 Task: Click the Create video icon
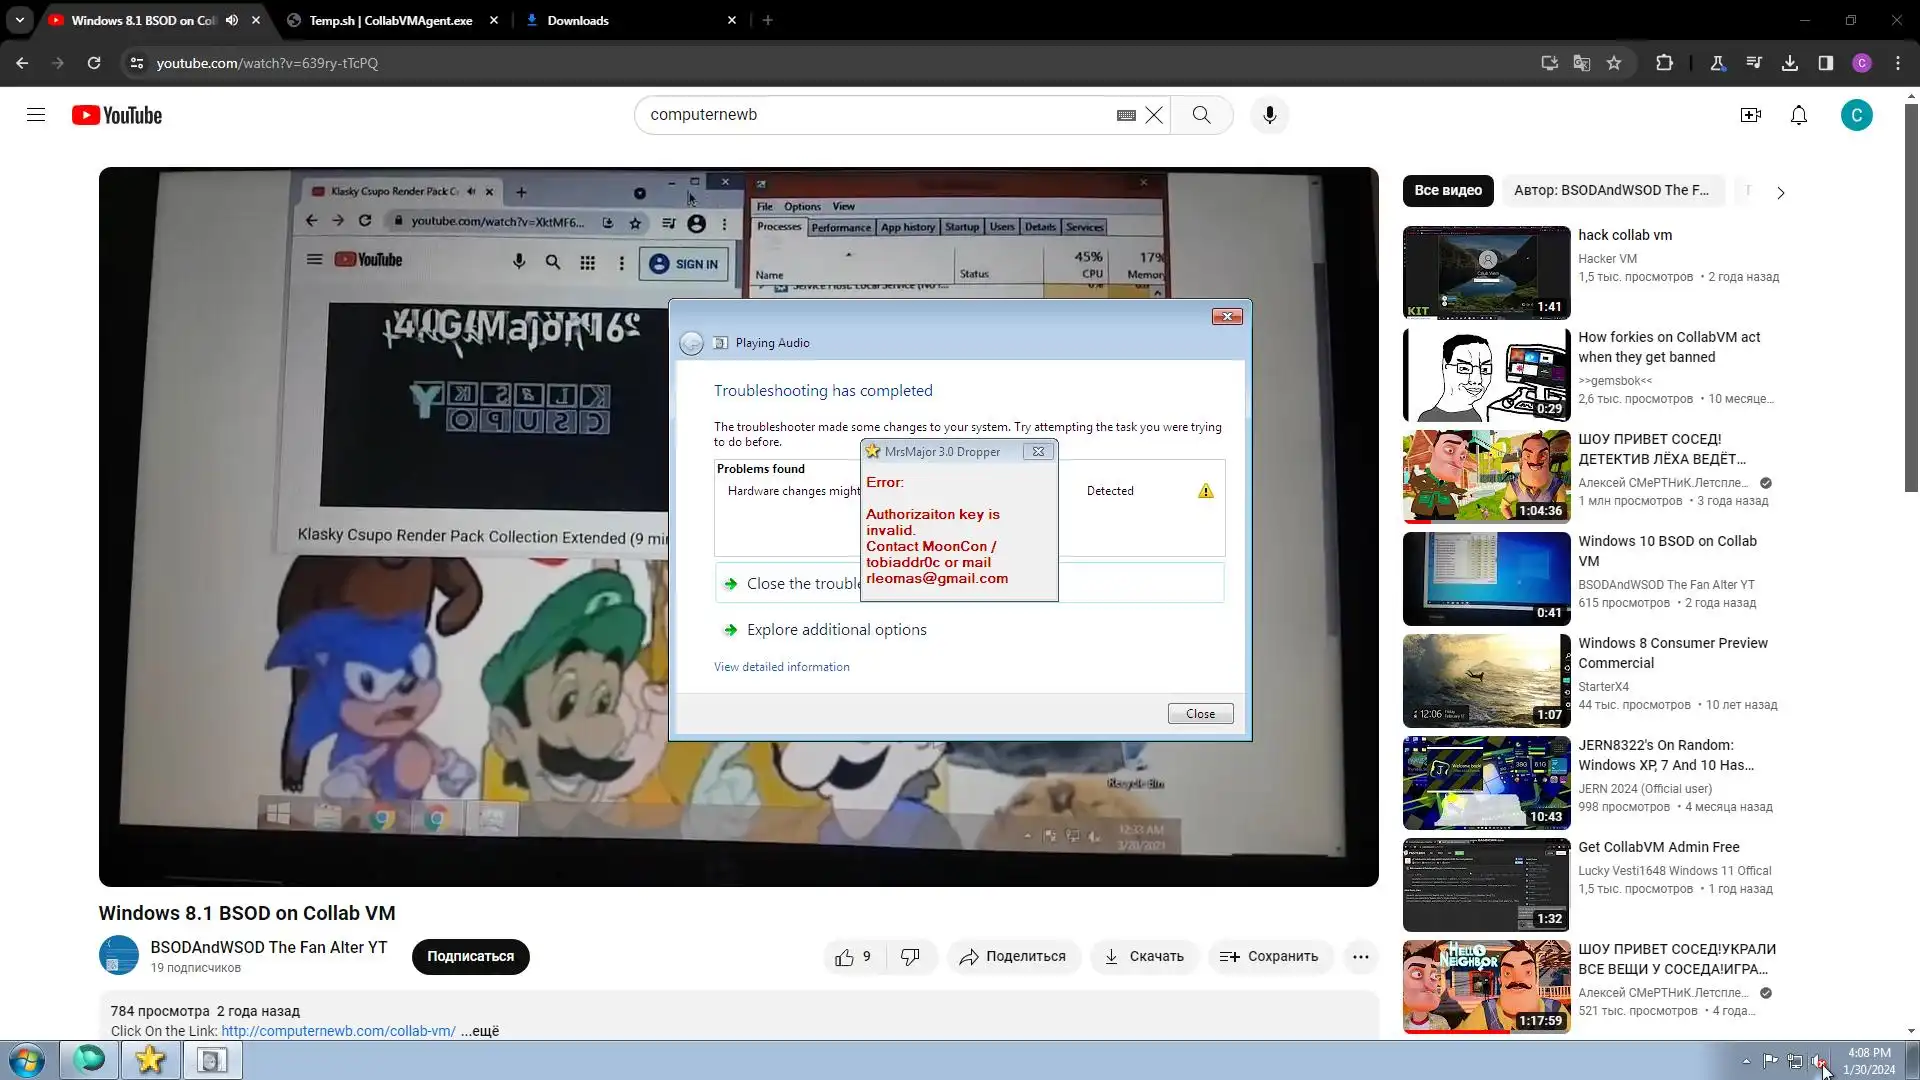1750,115
